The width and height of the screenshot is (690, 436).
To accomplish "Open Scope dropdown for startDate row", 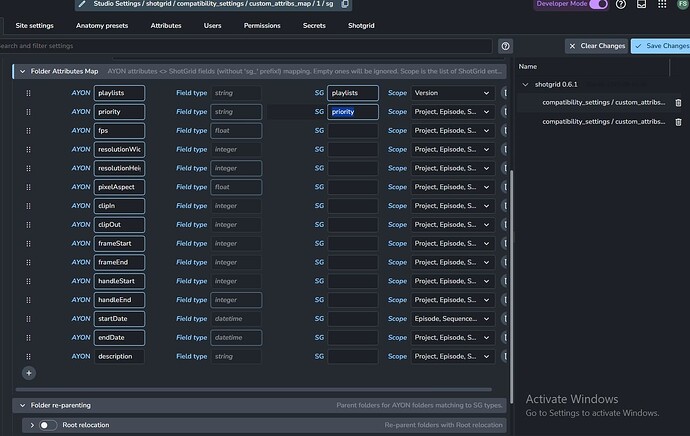I will tap(452, 319).
